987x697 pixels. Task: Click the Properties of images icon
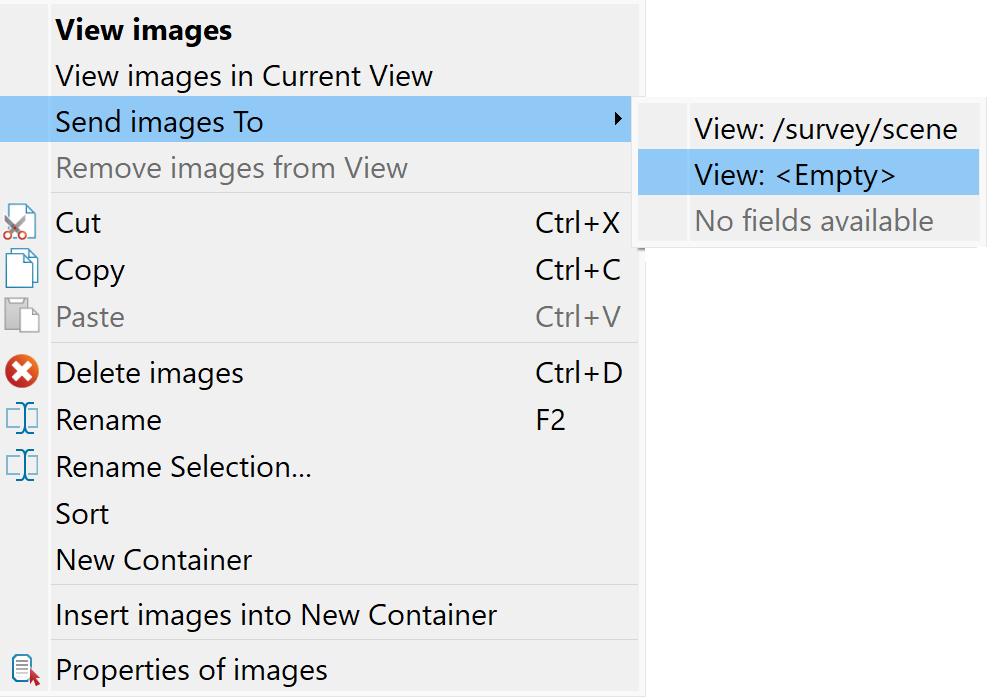pyautogui.click(x=25, y=670)
